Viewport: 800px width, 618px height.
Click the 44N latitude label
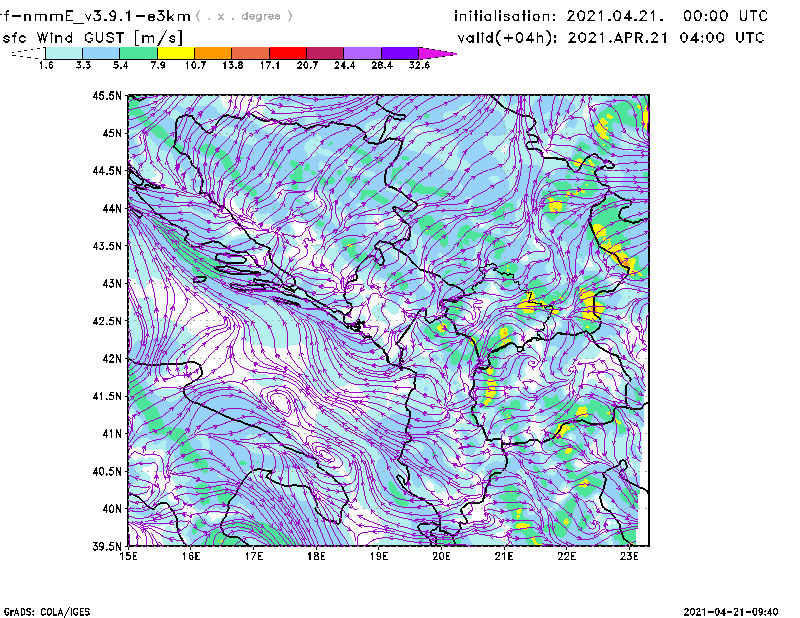112,208
